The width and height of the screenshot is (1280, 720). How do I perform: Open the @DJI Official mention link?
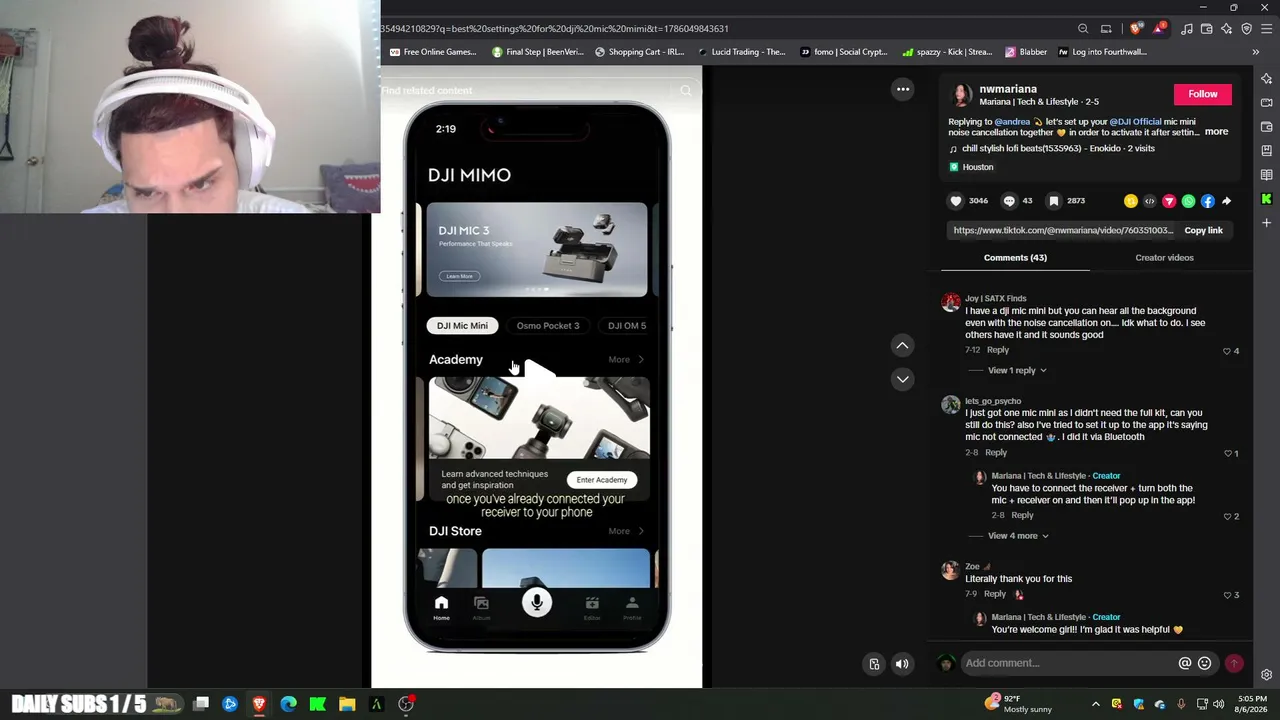pyautogui.click(x=1135, y=122)
